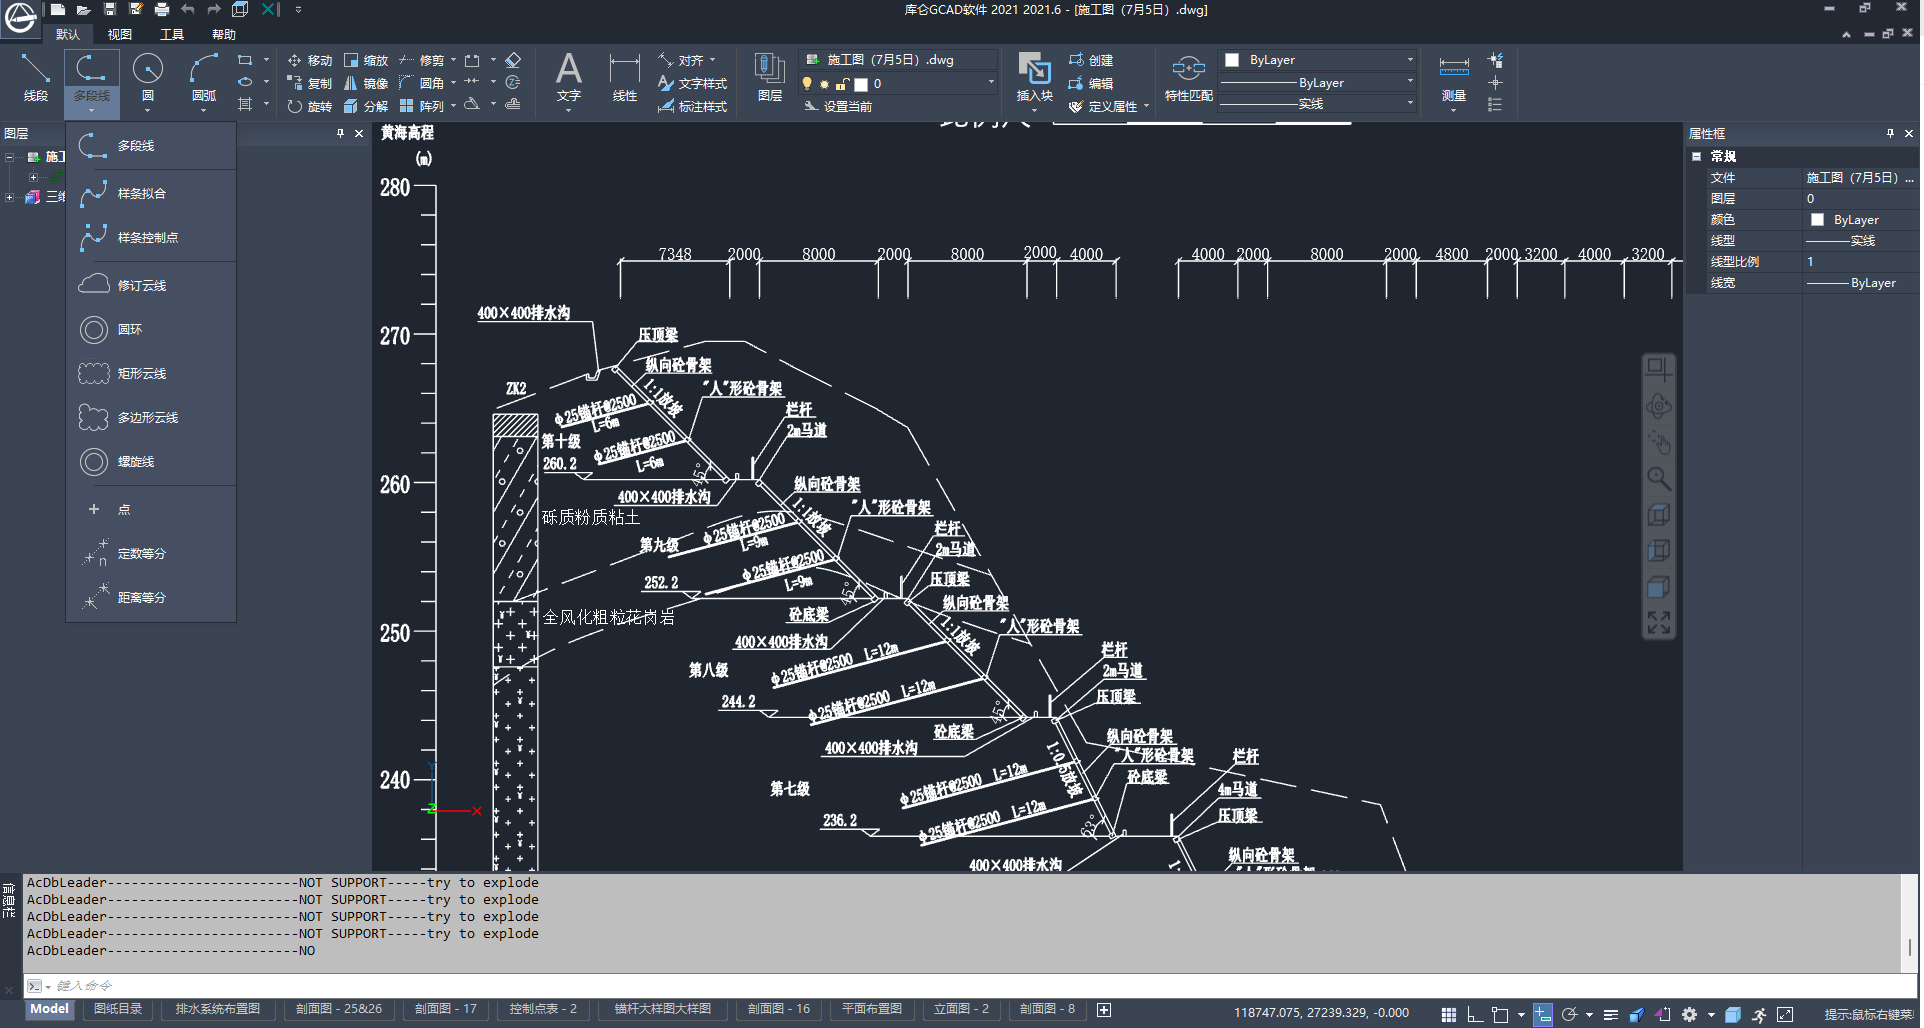Open the 文字 text tool
This screenshot has width=1924, height=1028.
(569, 78)
